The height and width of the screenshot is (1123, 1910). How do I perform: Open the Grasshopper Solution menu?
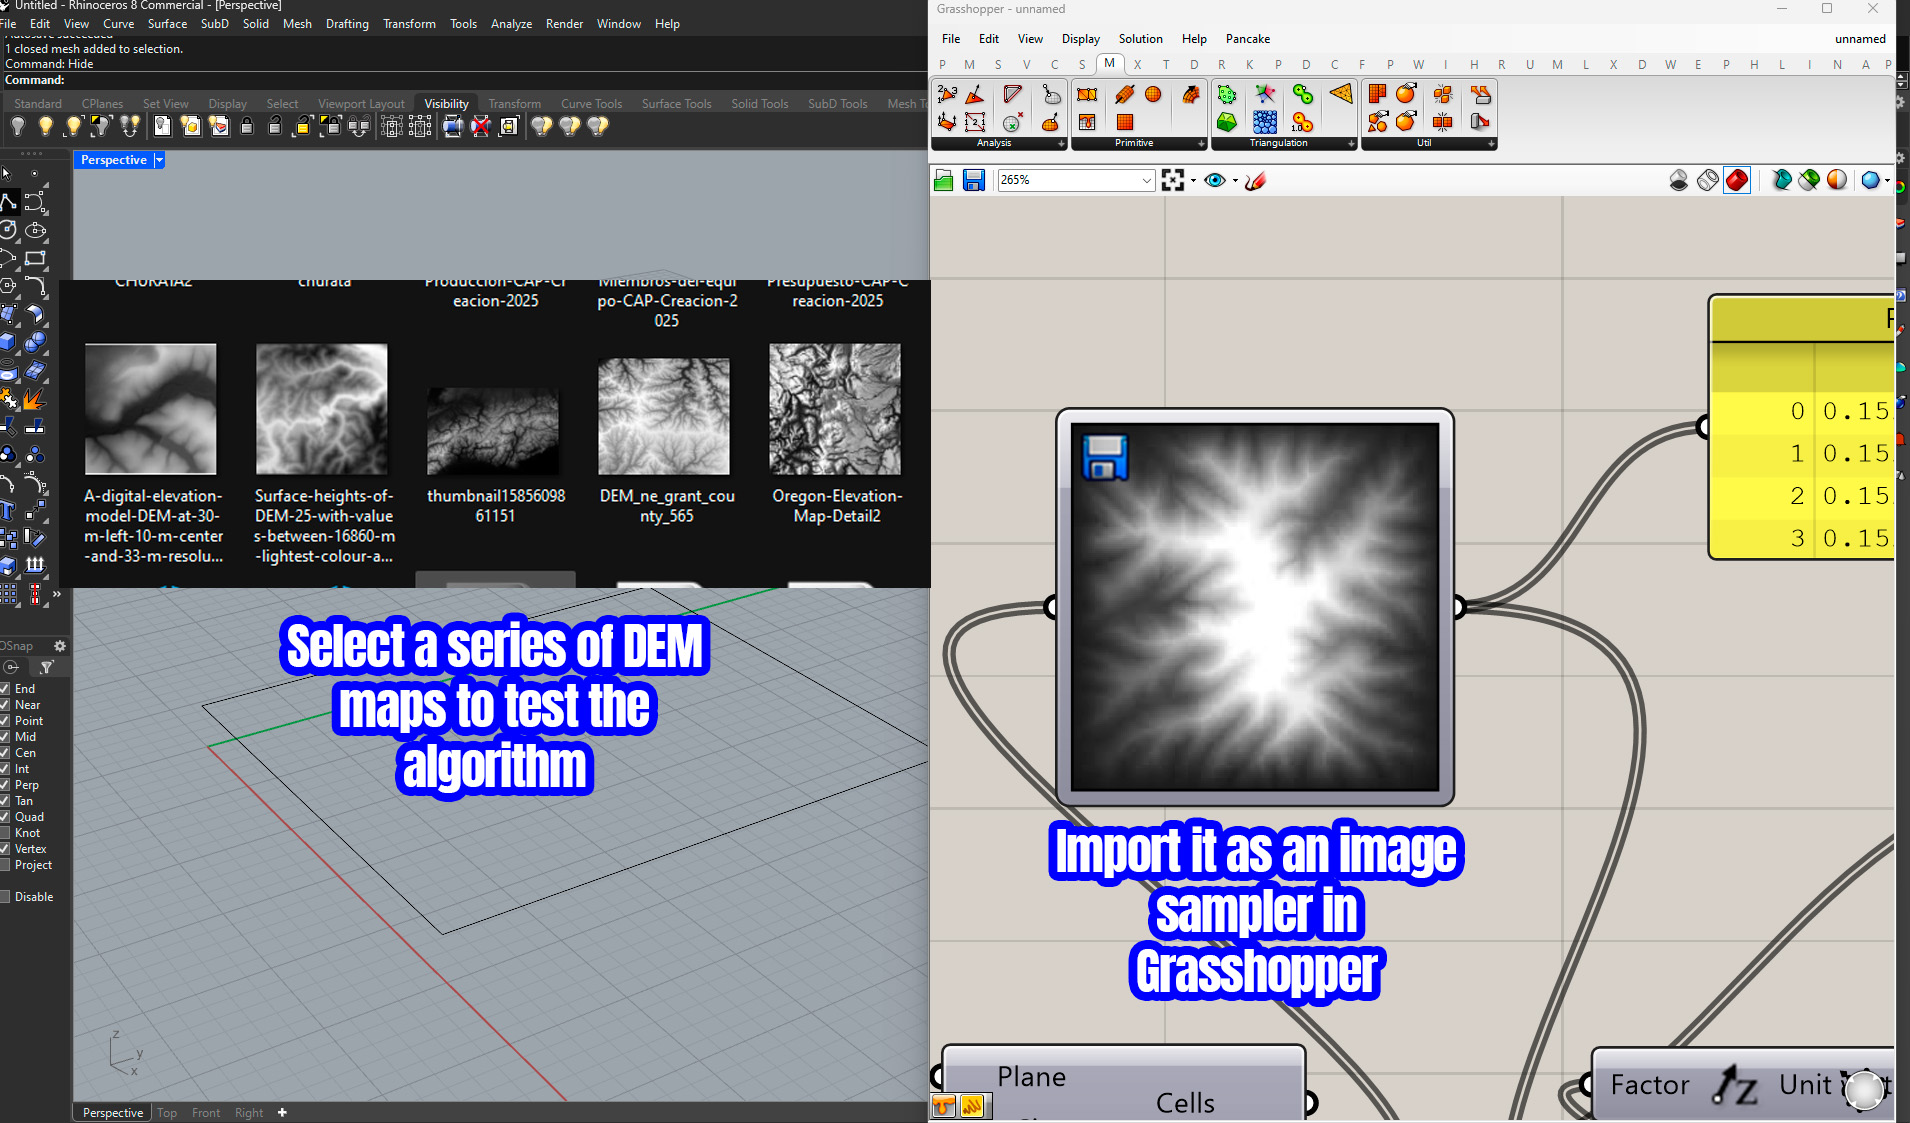[1140, 39]
